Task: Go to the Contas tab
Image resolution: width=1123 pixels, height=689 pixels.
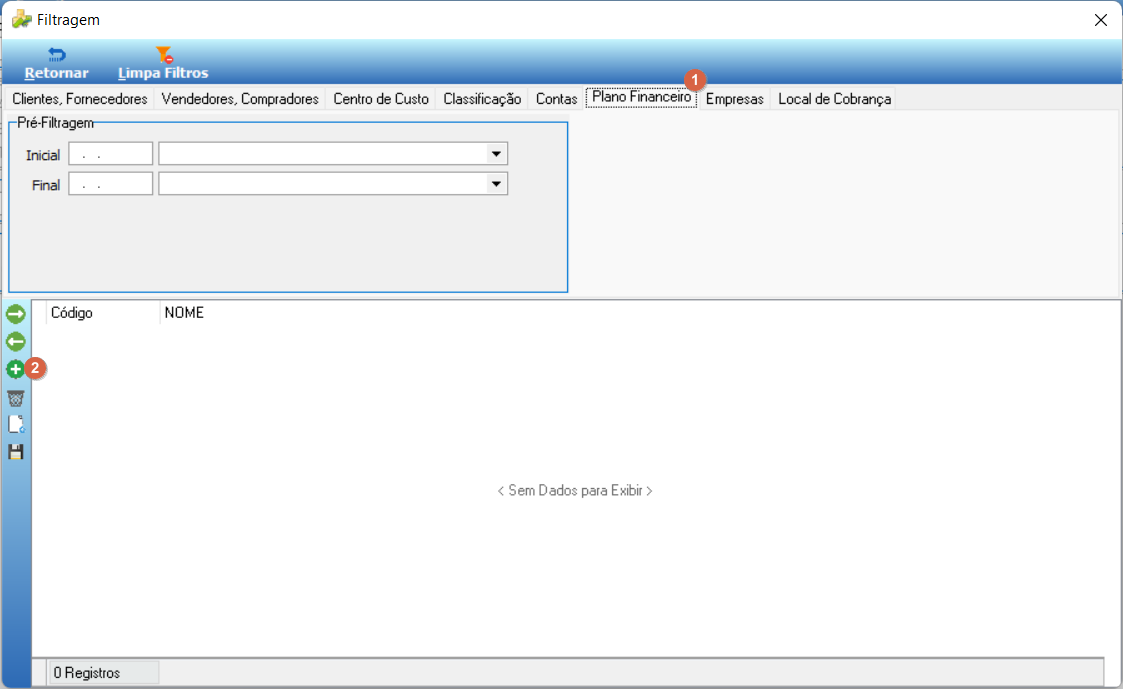Action: coord(556,99)
